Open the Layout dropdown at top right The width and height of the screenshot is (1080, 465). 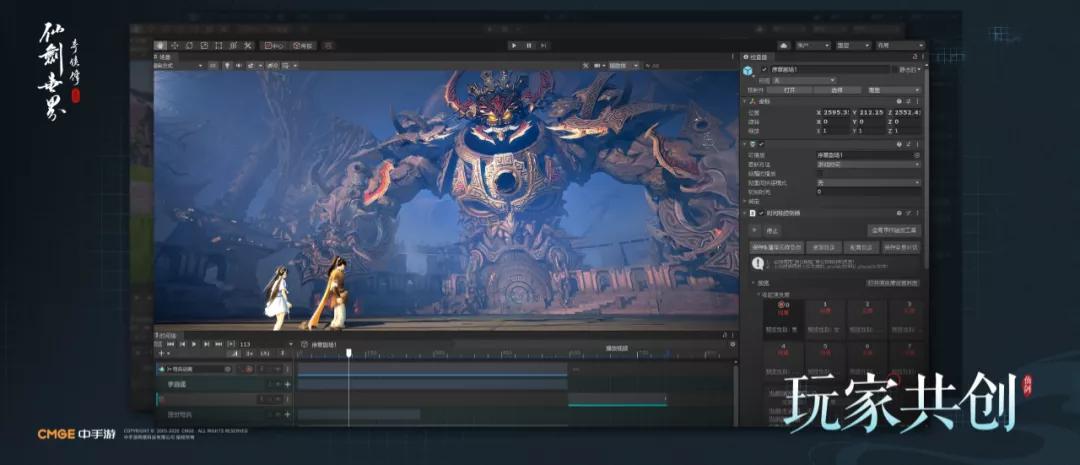899,45
